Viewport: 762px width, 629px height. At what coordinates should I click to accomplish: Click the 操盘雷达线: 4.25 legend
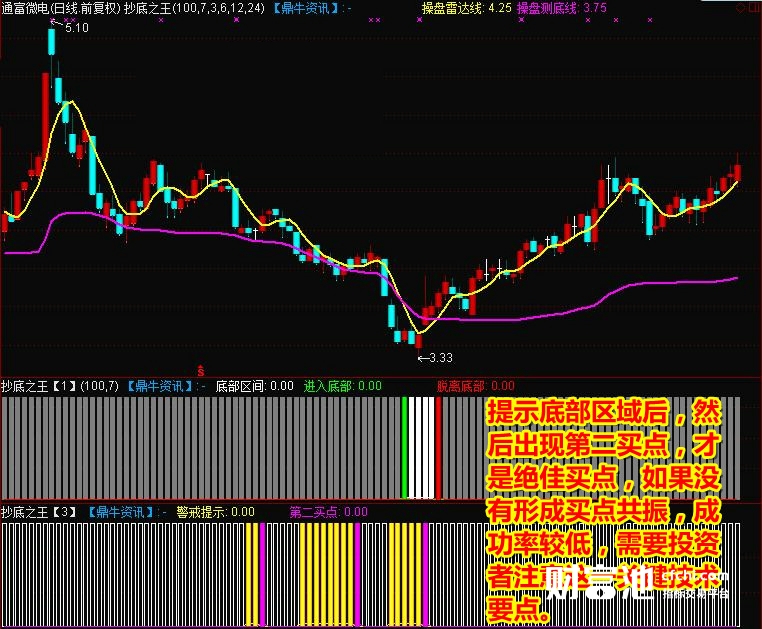coord(467,8)
